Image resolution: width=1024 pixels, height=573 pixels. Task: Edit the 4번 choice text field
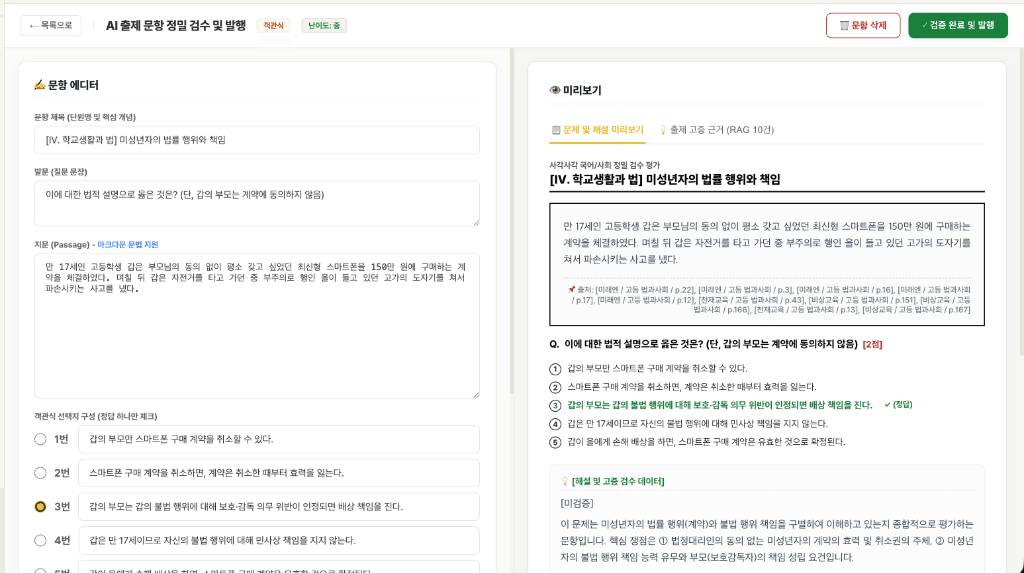[x=279, y=540]
